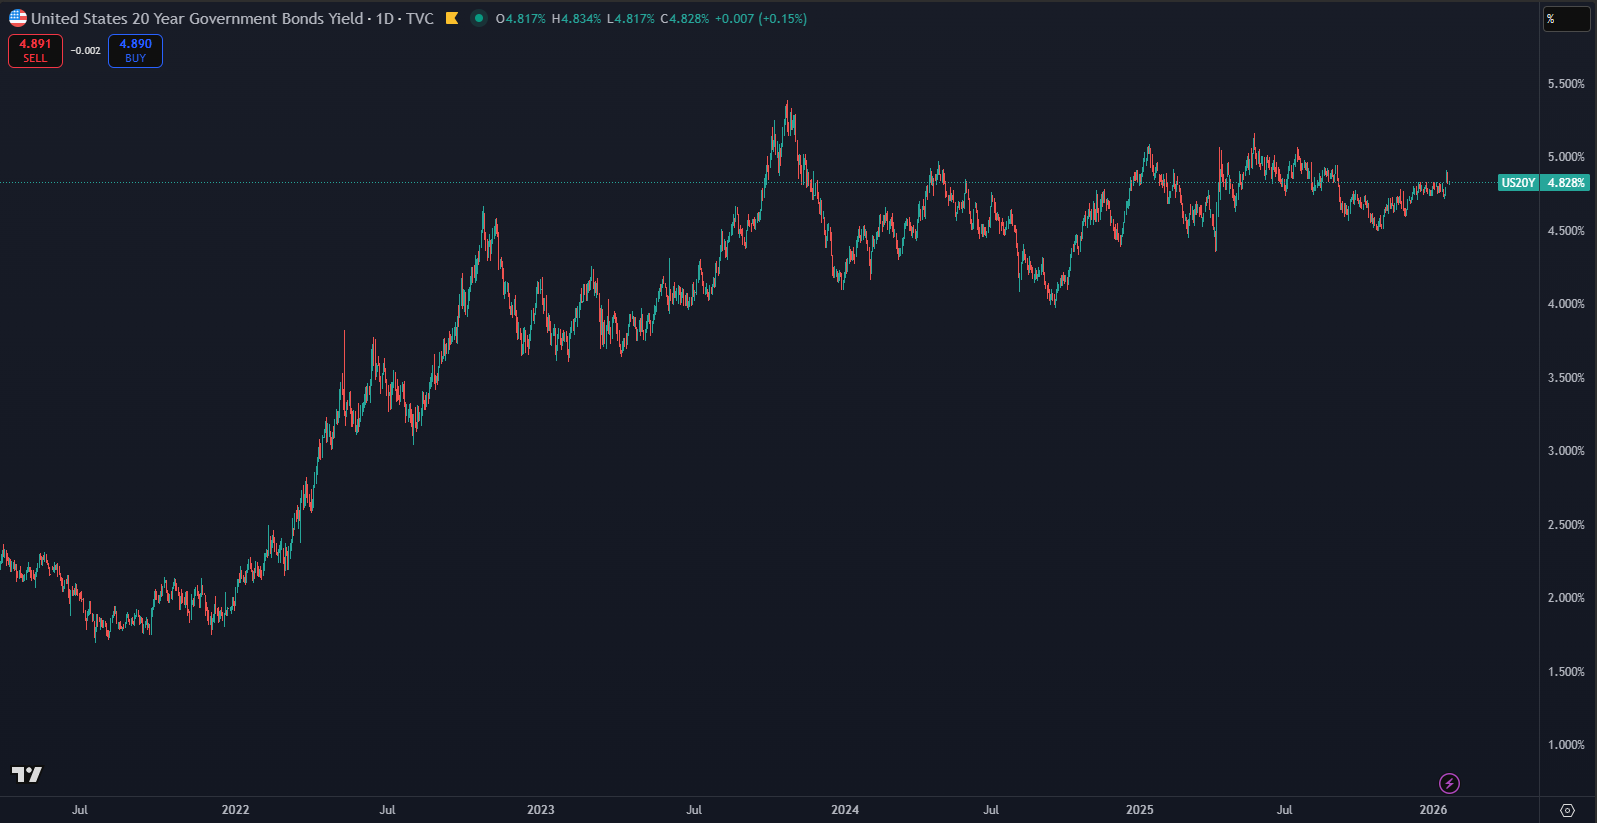The height and width of the screenshot is (823, 1597).
Task: Click the 2024 label on the time axis
Action: tap(845, 810)
